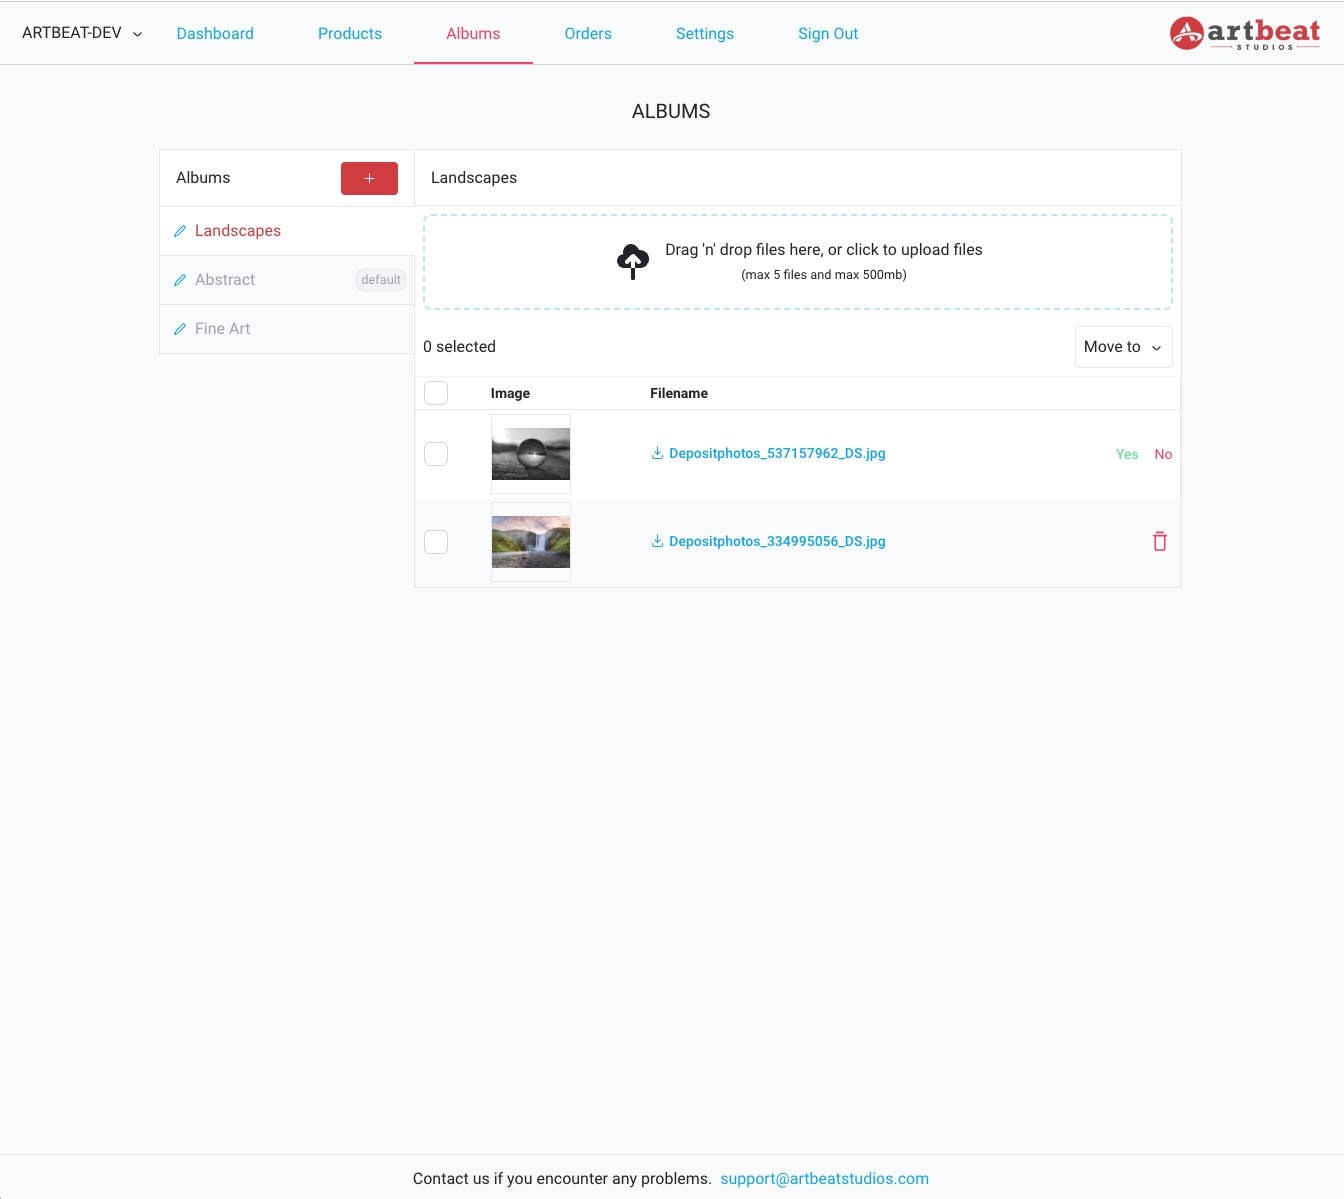1344x1199 pixels.
Task: Select the Abstract album in sidebar
Action: [x=225, y=280]
